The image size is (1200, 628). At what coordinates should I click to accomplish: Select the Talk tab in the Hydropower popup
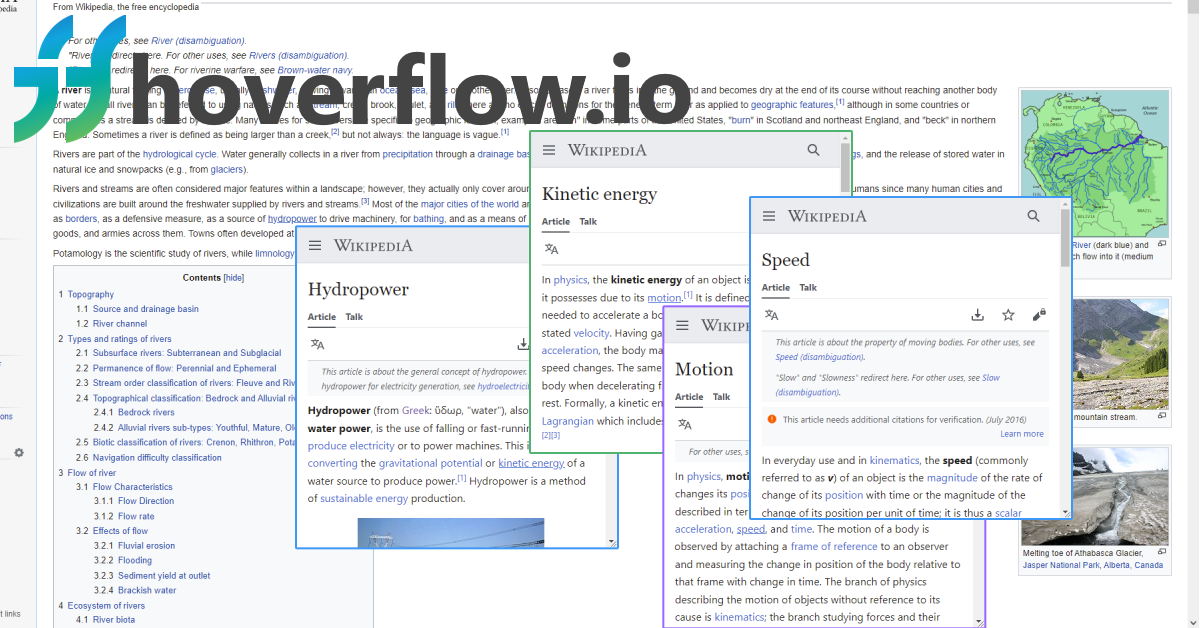354,317
